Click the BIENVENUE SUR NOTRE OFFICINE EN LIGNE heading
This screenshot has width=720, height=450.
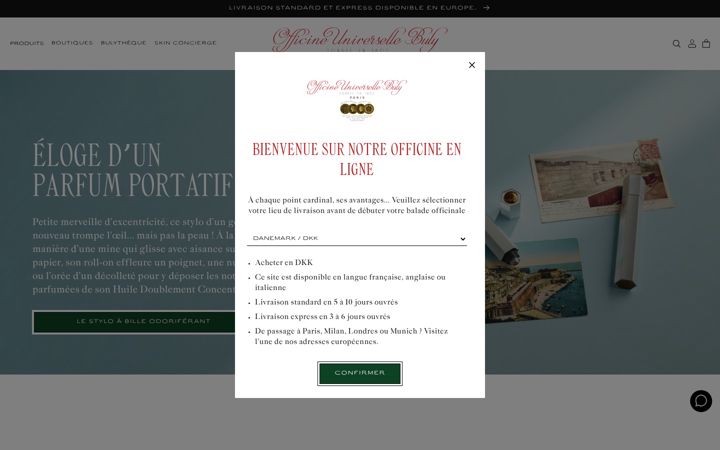point(357,159)
